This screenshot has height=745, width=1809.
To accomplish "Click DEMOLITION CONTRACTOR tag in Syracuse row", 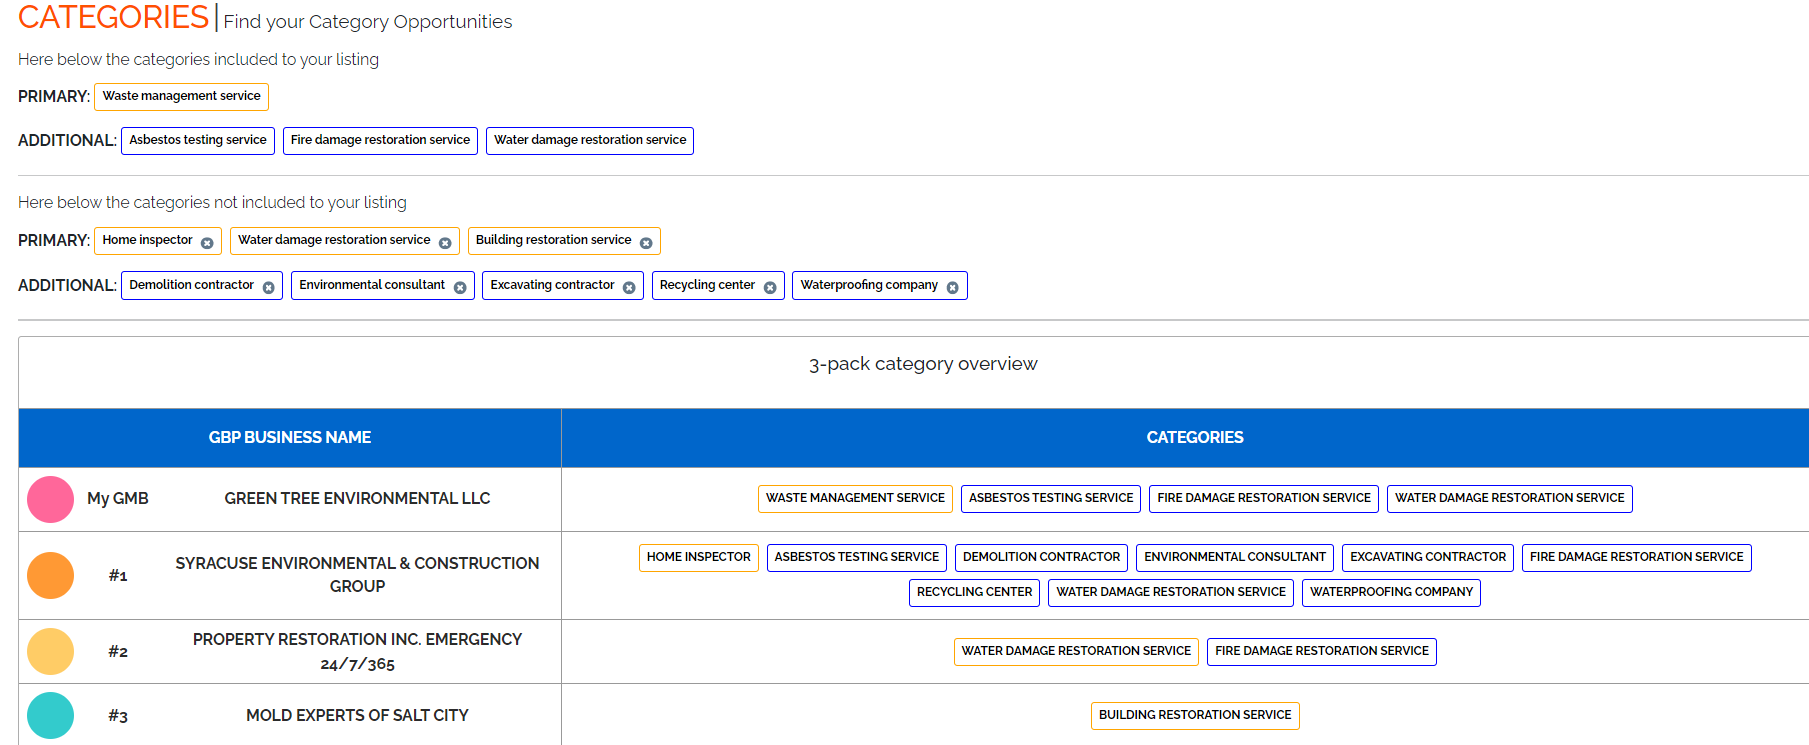I will (x=1041, y=557).
